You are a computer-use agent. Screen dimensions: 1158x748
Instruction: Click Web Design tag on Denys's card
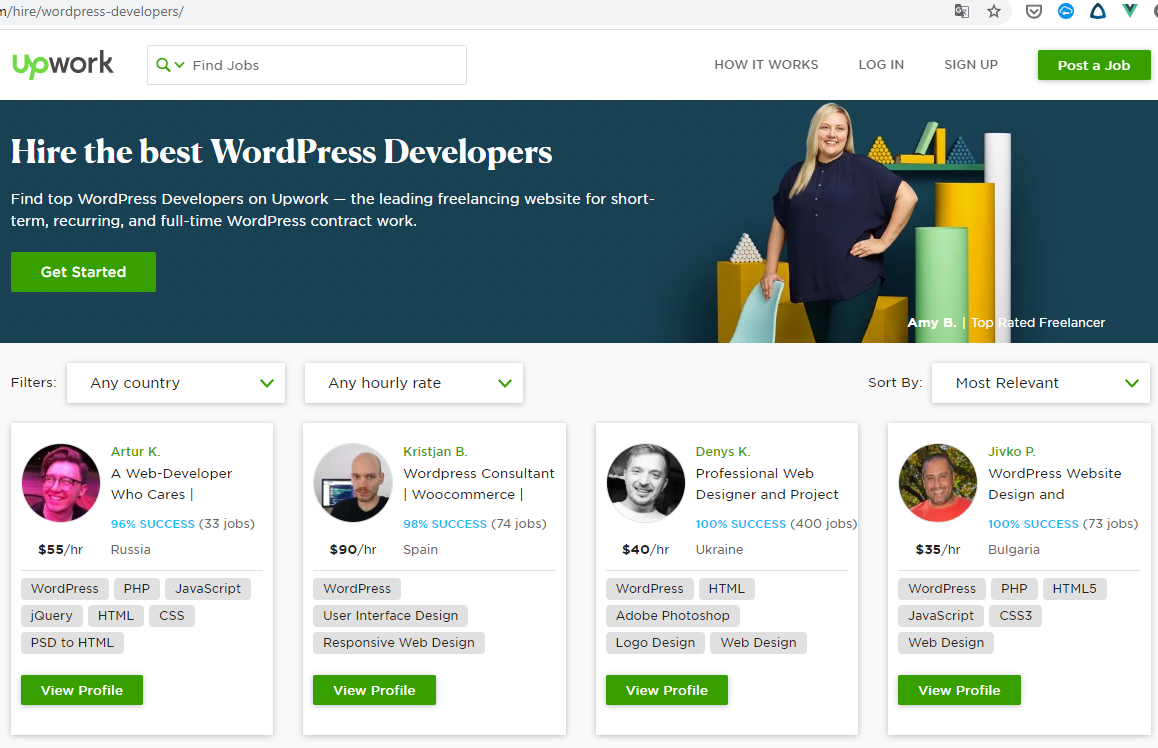coord(758,642)
